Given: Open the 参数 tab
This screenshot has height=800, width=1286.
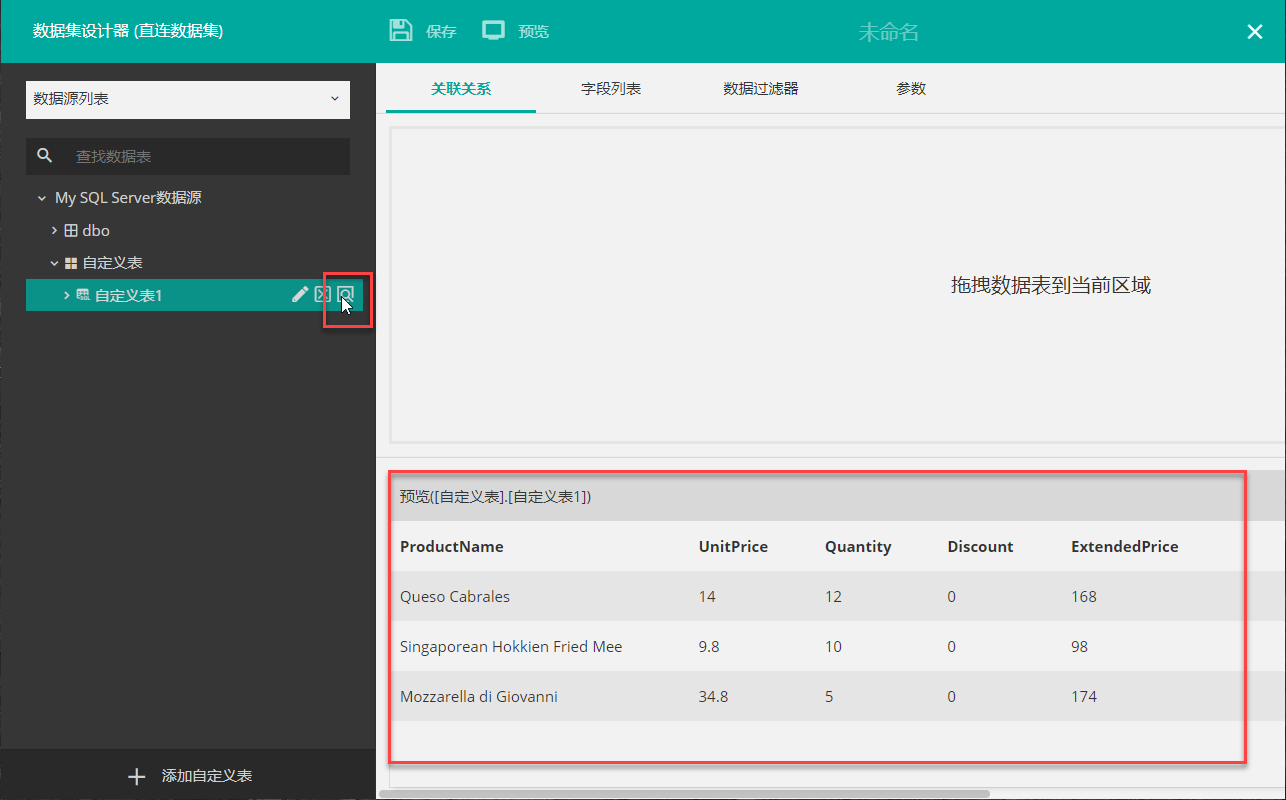Looking at the screenshot, I should pos(910,89).
